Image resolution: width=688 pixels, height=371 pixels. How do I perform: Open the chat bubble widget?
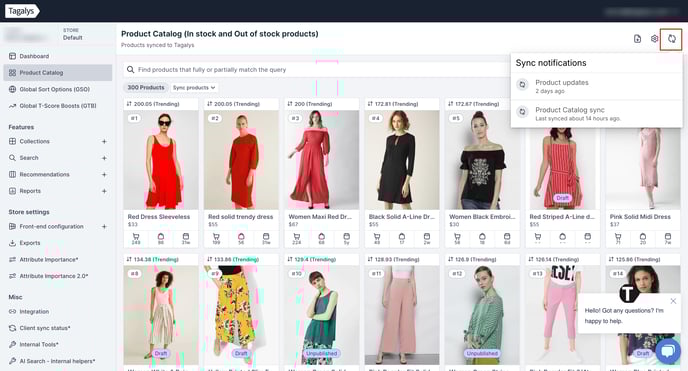coord(668,351)
